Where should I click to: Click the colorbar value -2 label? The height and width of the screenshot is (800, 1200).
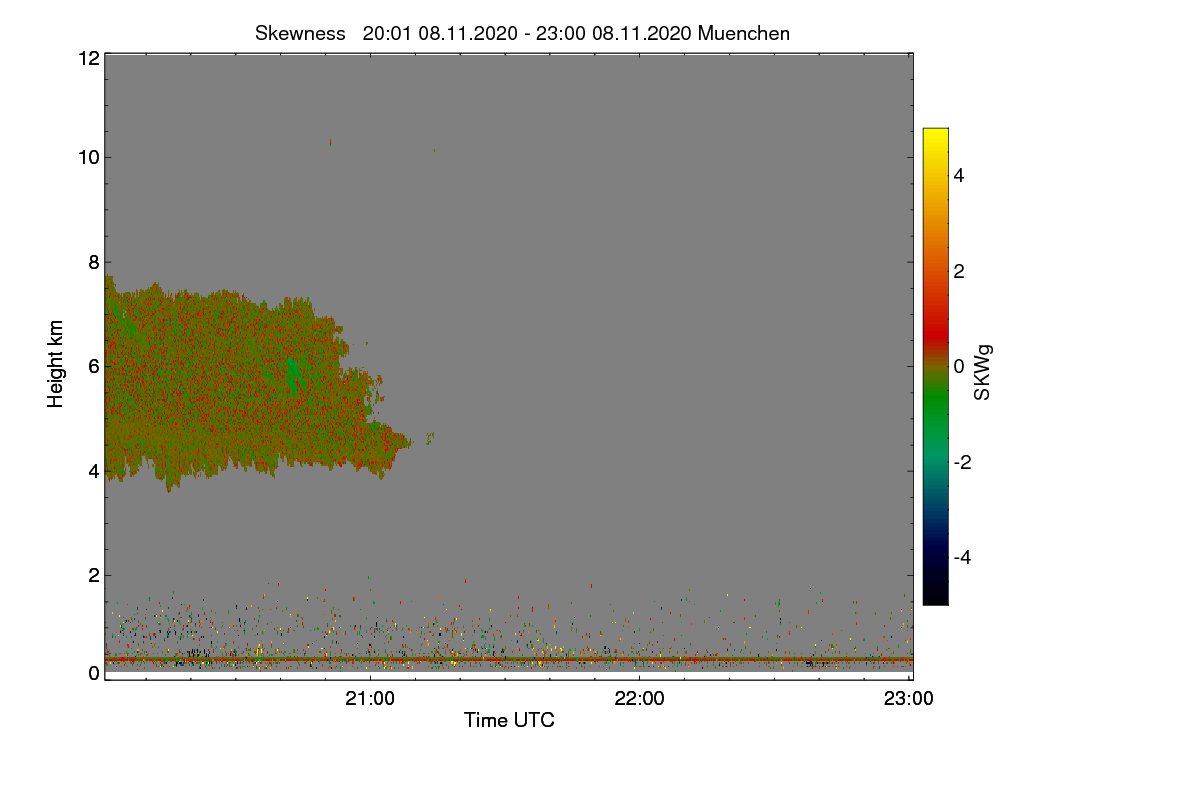[x=962, y=462]
